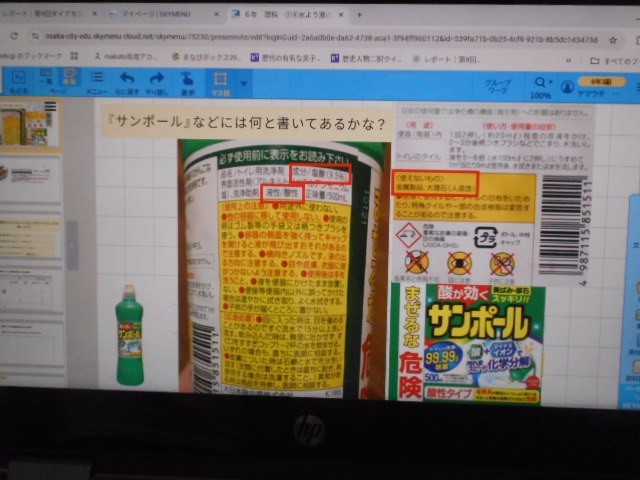Open the まなびポックス bookmark
The image size is (640, 480).
pos(205,57)
